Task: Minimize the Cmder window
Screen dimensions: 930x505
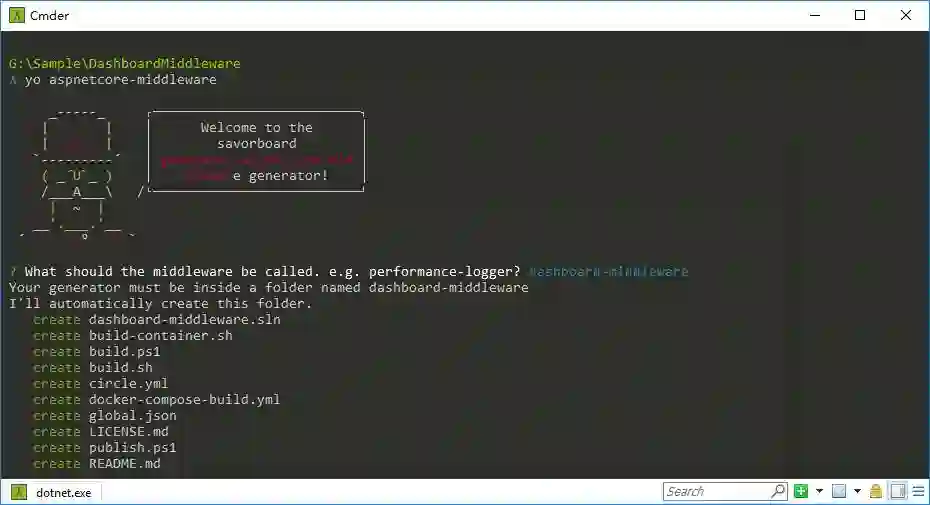Action: (x=815, y=15)
